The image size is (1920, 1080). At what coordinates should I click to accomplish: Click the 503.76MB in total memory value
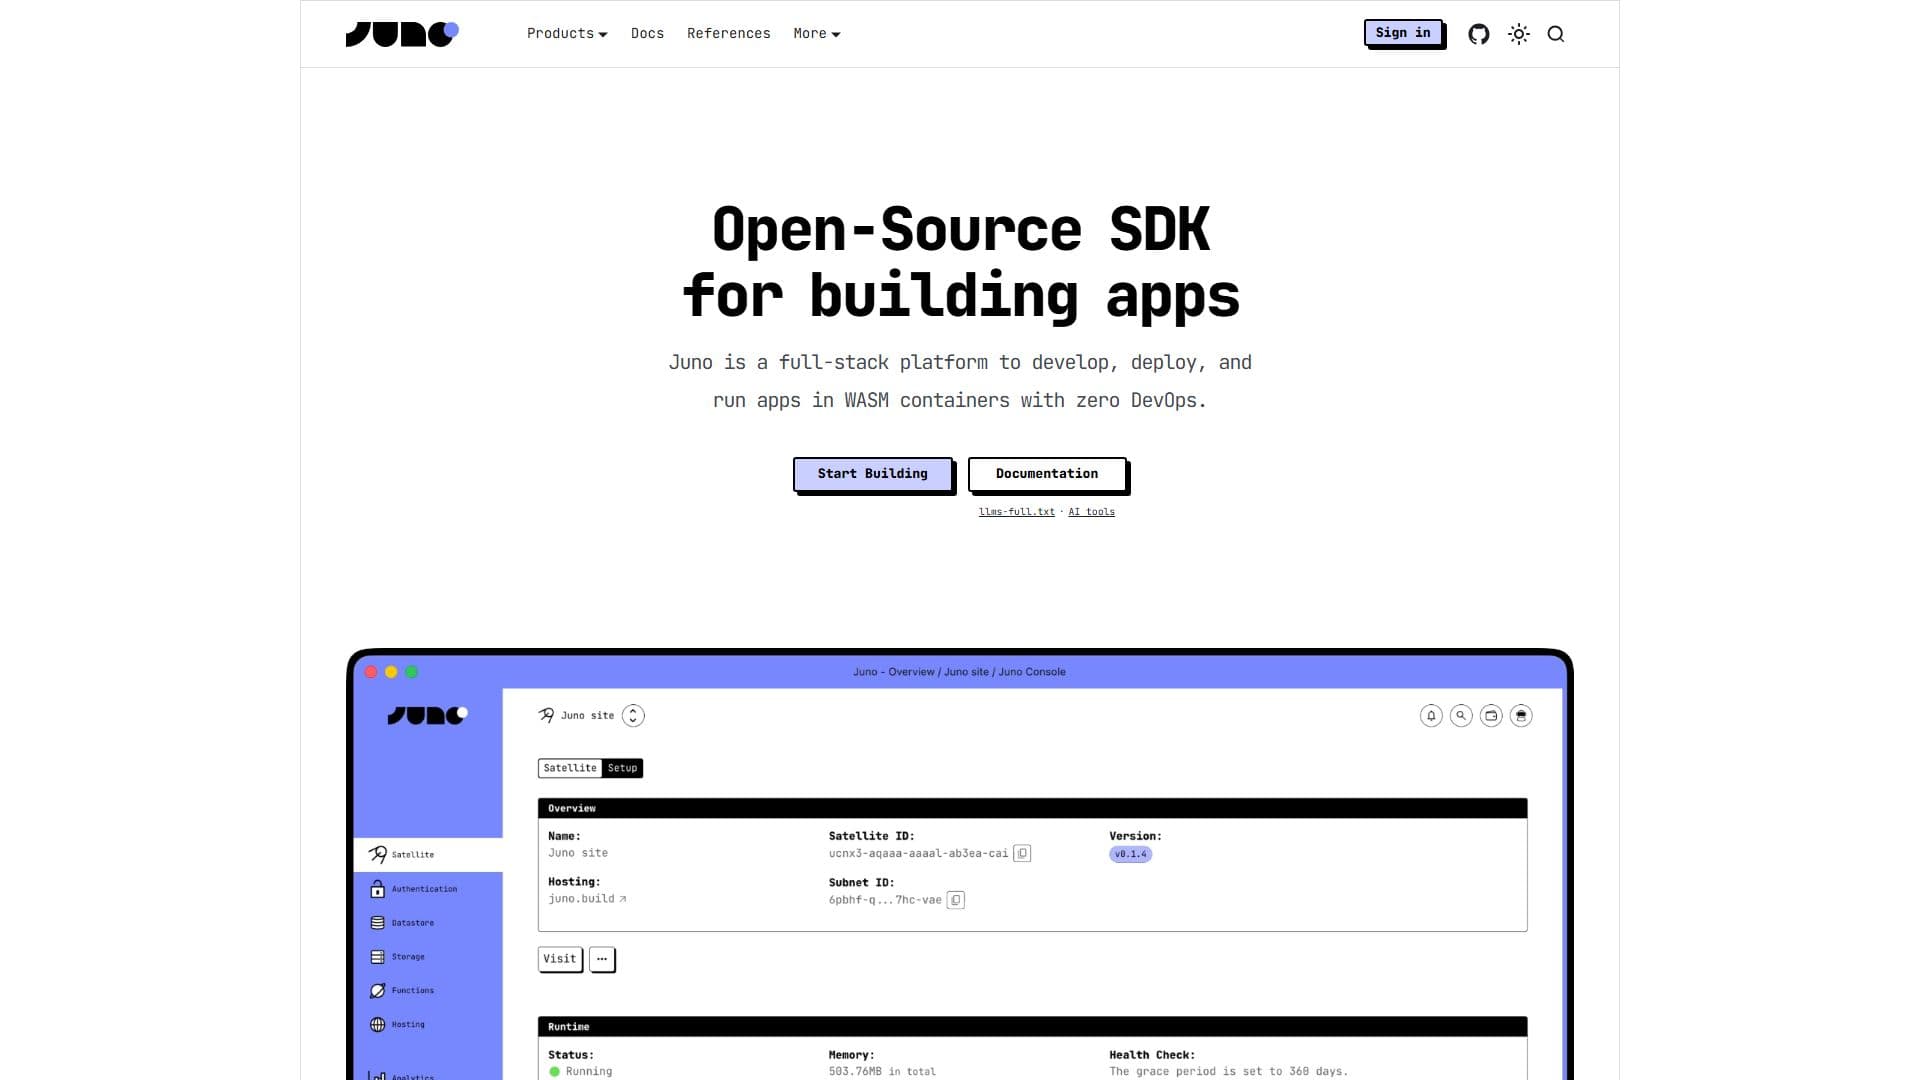point(882,1072)
